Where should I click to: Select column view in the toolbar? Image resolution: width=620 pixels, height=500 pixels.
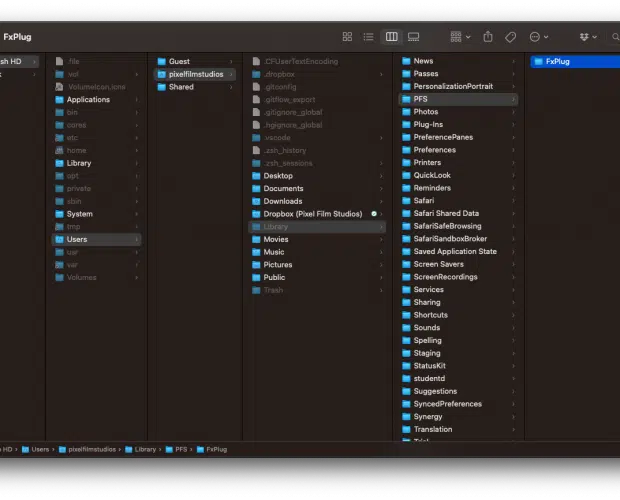pyautogui.click(x=391, y=37)
